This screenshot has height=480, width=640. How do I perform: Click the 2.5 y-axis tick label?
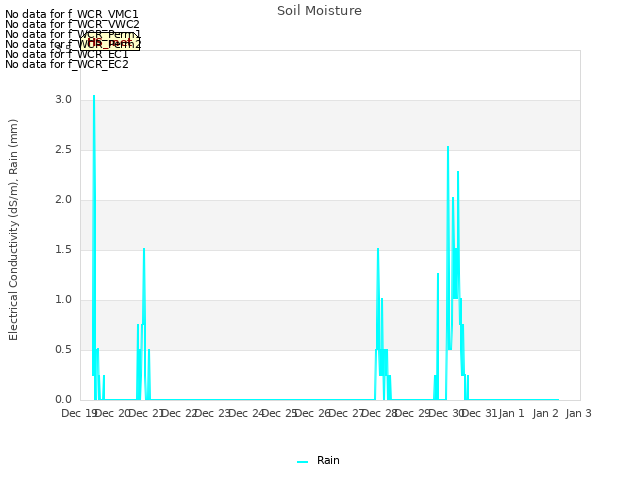pos(63,149)
